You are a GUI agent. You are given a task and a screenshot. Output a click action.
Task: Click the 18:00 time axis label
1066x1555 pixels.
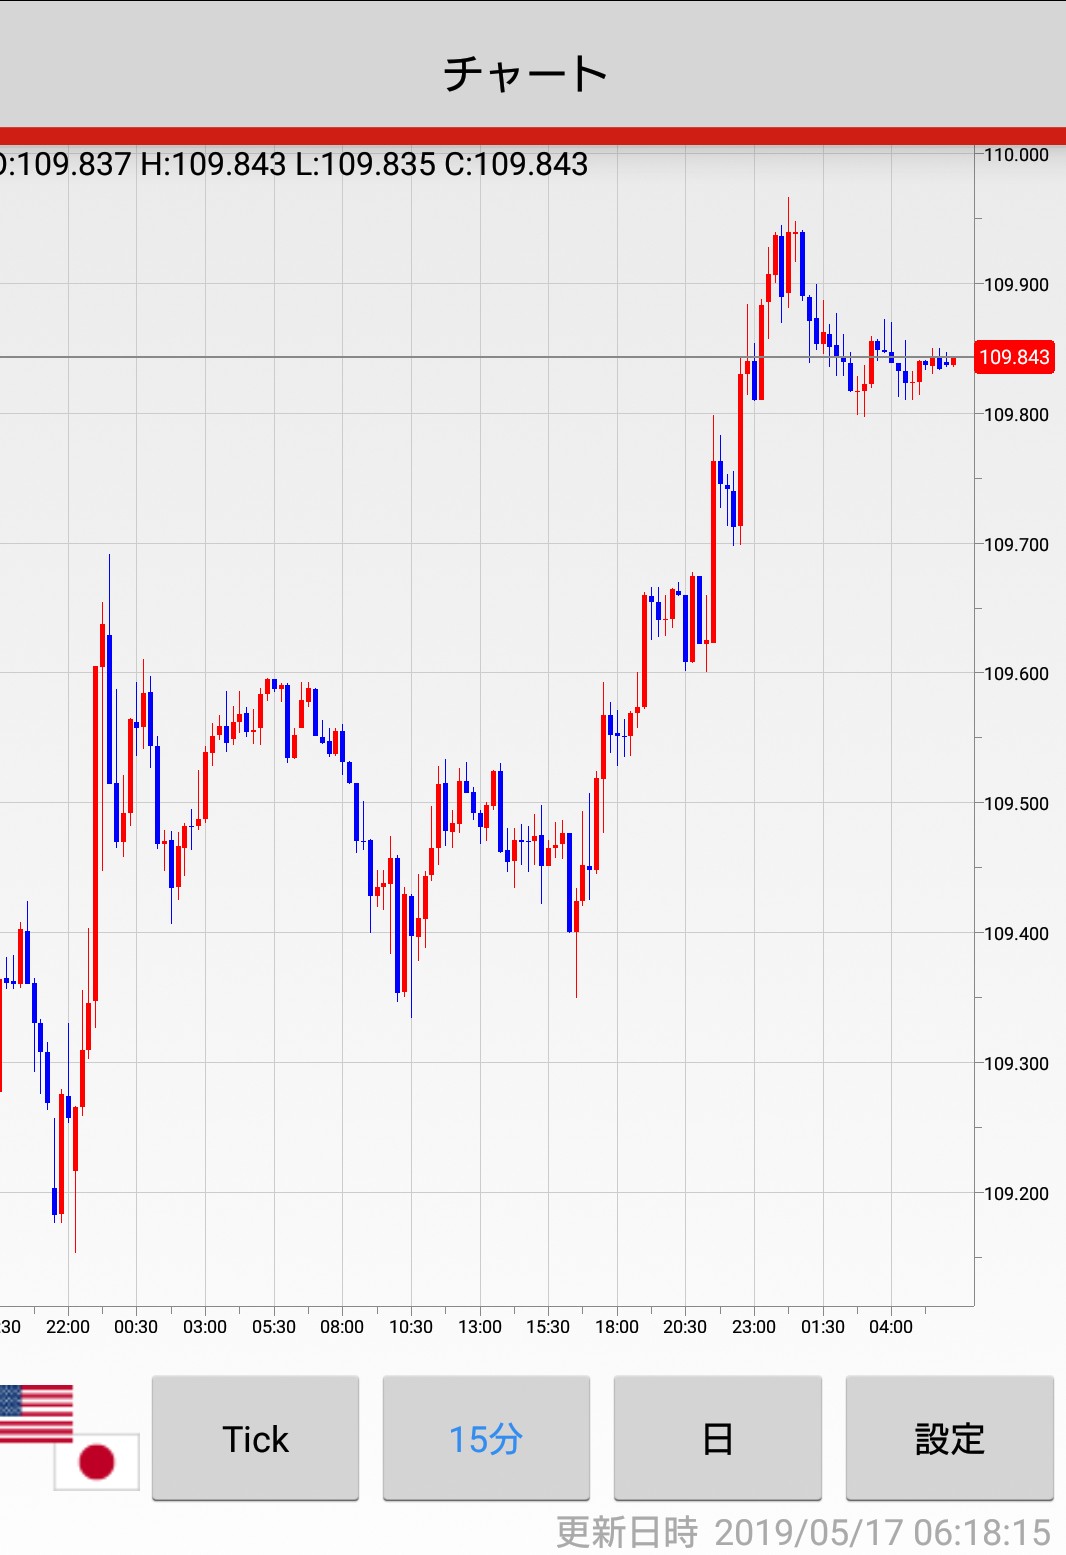tap(616, 1326)
